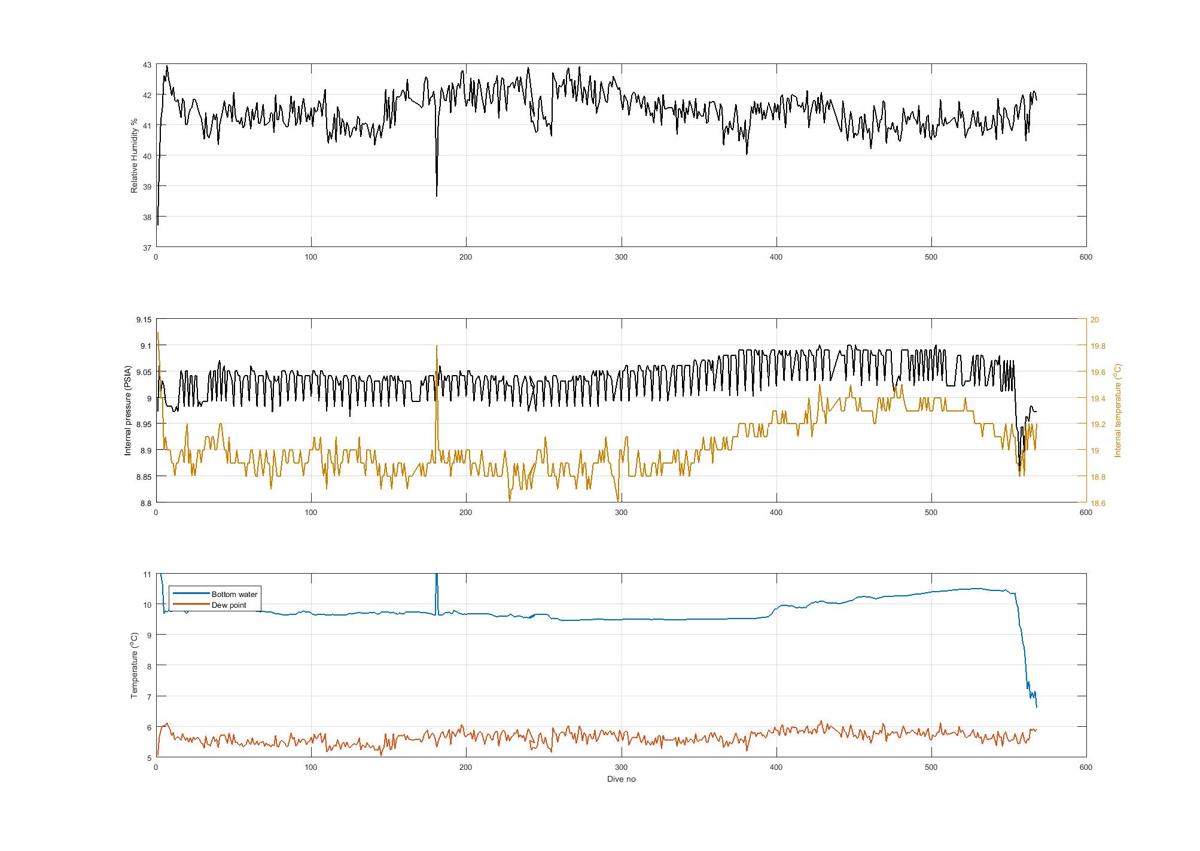Image resolution: width=1200 pixels, height=851 pixels.
Task: Select the 43 tick on humidity axis
Action: click(147, 65)
